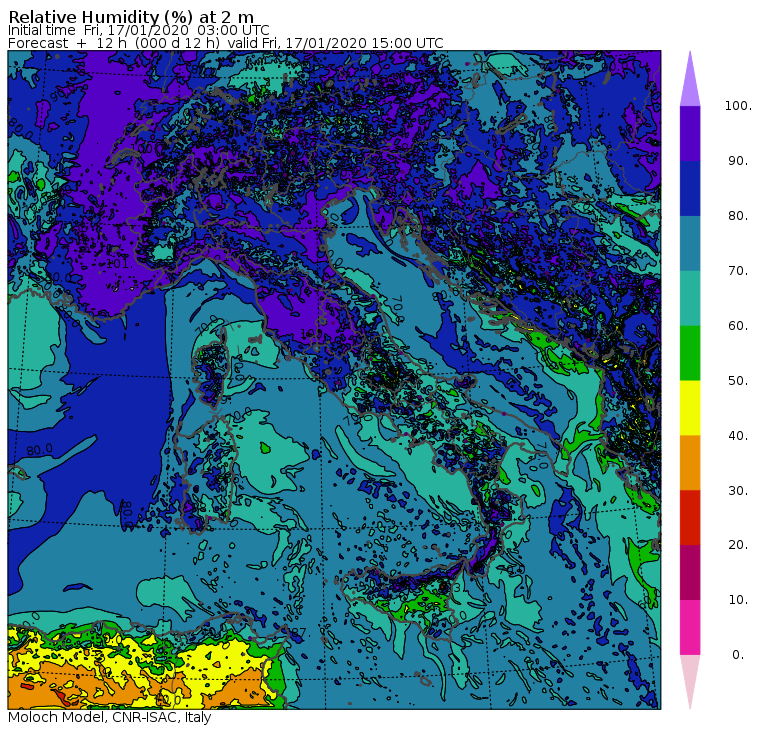Click the "90." legend label
The height and width of the screenshot is (731, 760).
click(x=738, y=161)
